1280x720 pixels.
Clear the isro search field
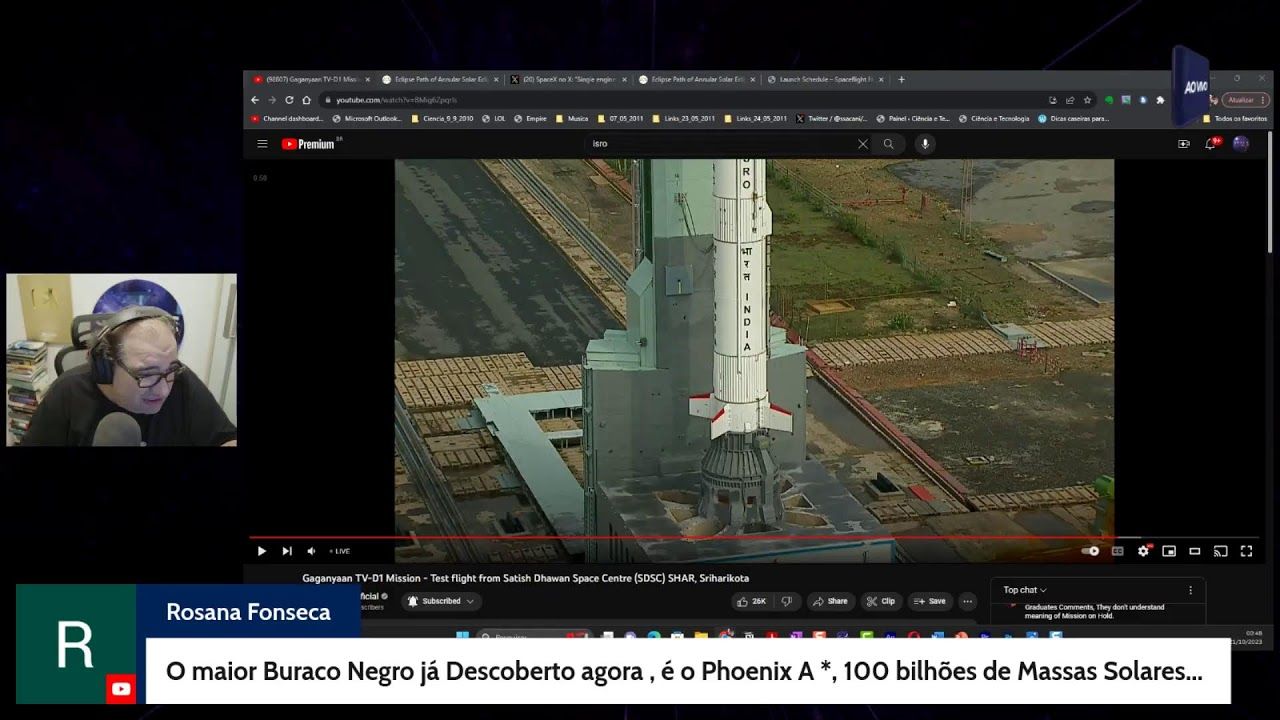click(x=863, y=143)
